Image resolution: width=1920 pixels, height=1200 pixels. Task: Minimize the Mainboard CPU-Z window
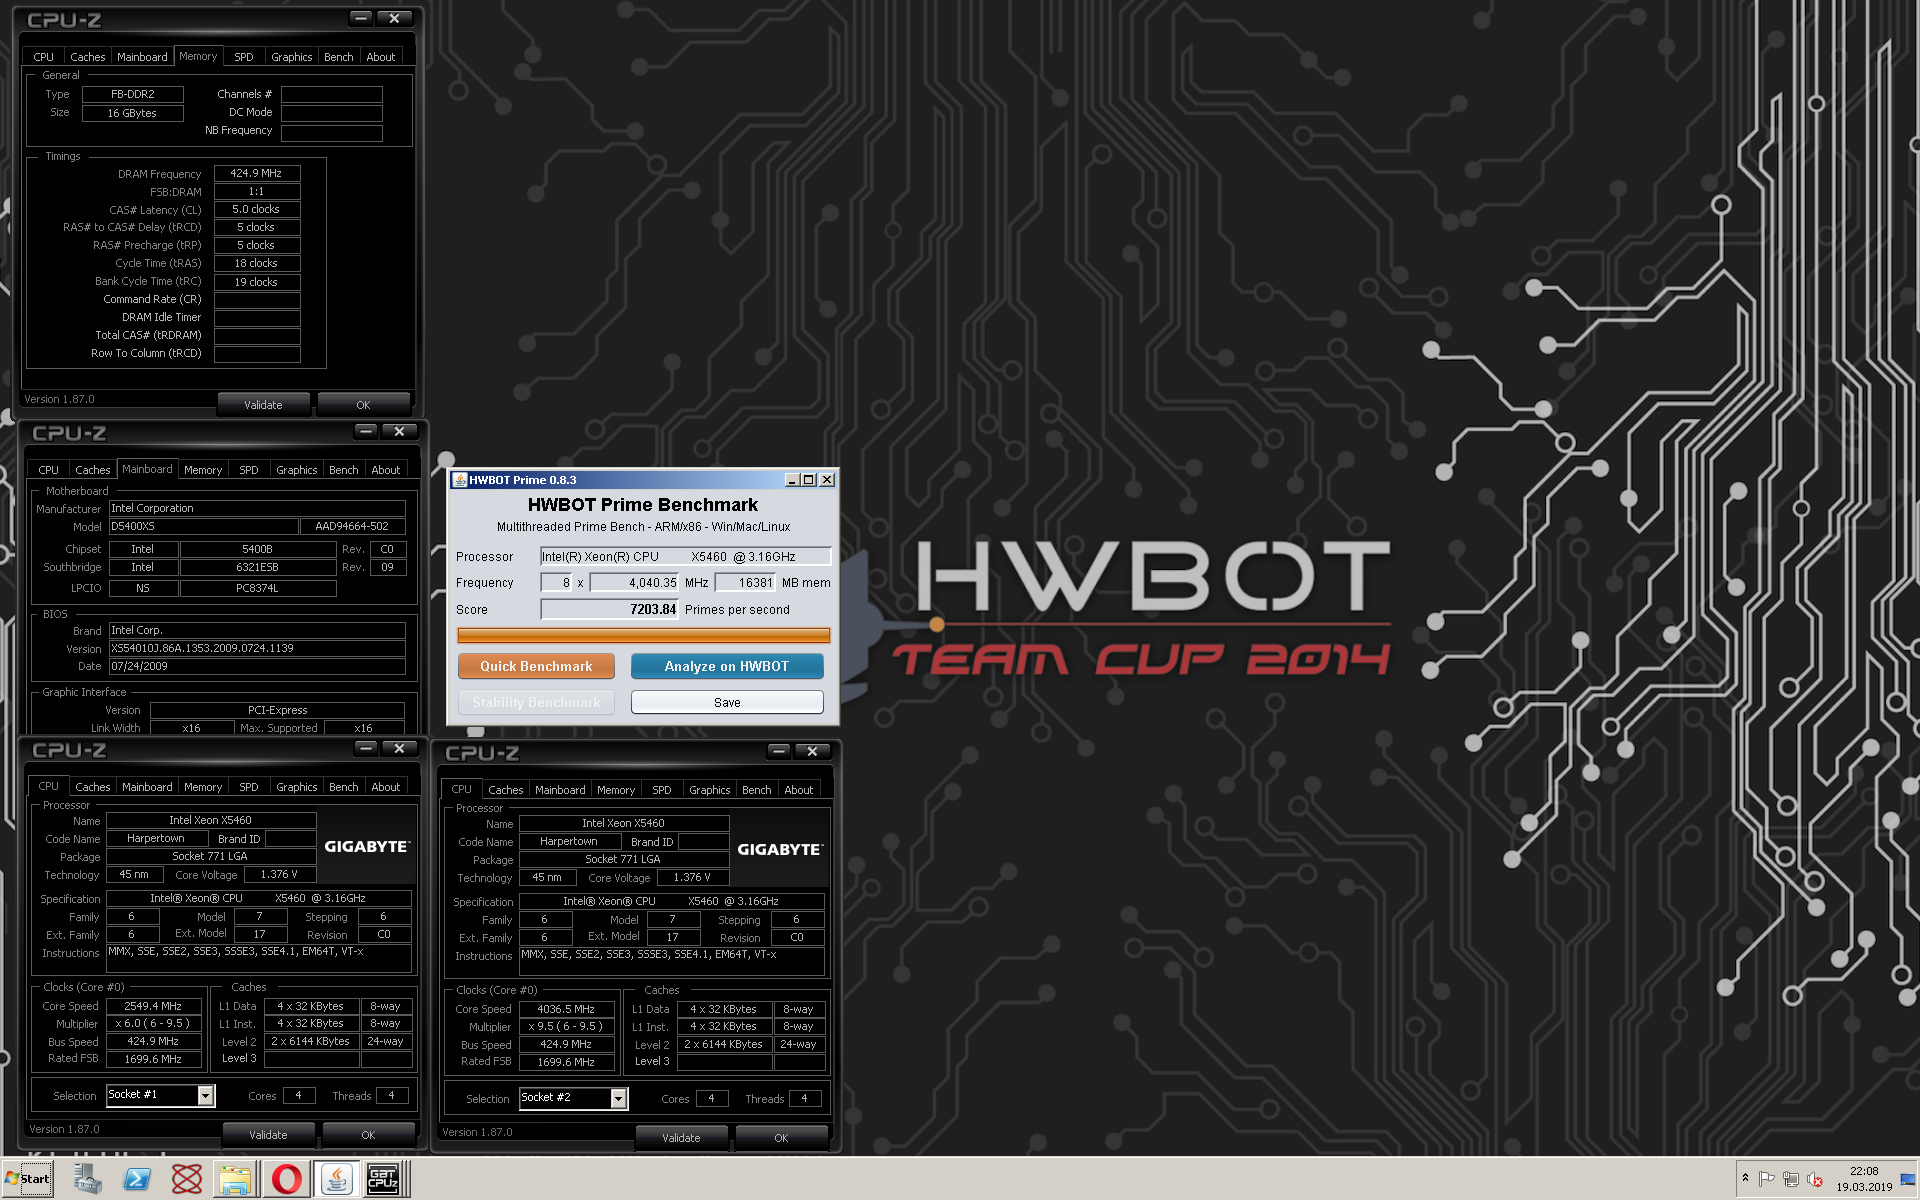pos(366,431)
